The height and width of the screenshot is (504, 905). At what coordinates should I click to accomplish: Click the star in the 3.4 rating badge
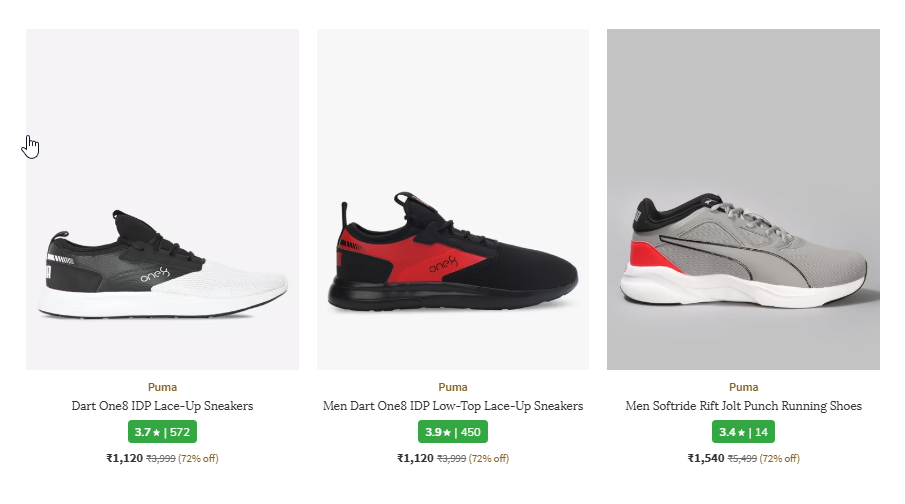741,433
